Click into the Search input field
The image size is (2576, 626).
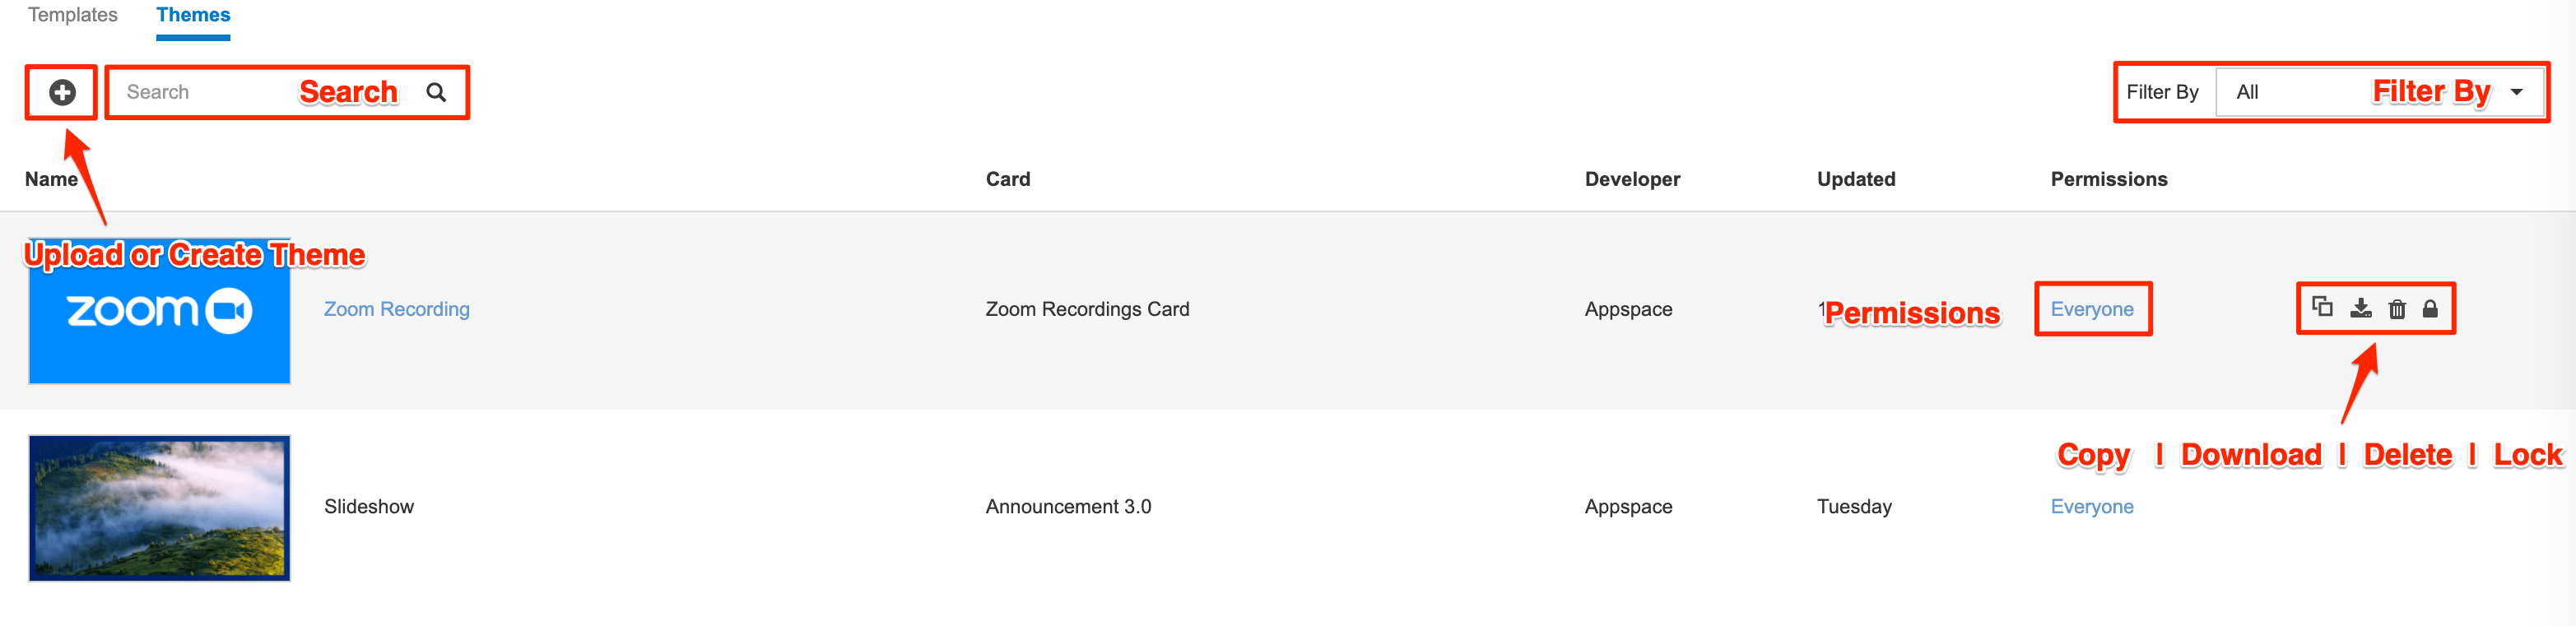click(270, 92)
